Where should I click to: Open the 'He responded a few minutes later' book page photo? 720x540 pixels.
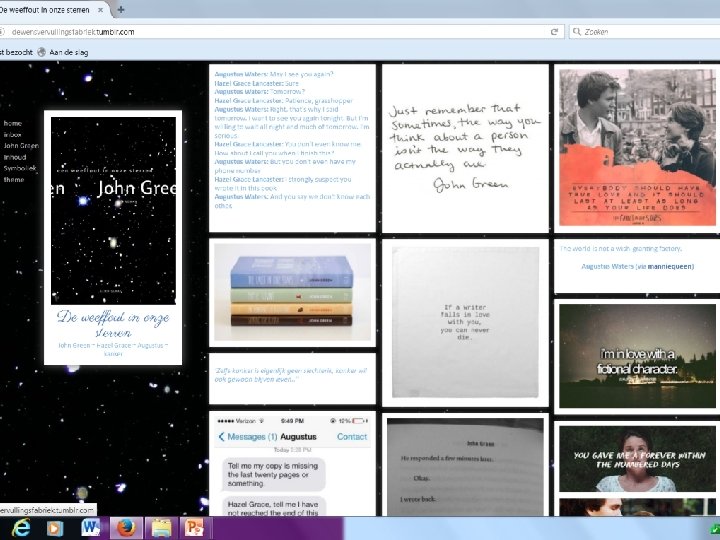[465, 467]
